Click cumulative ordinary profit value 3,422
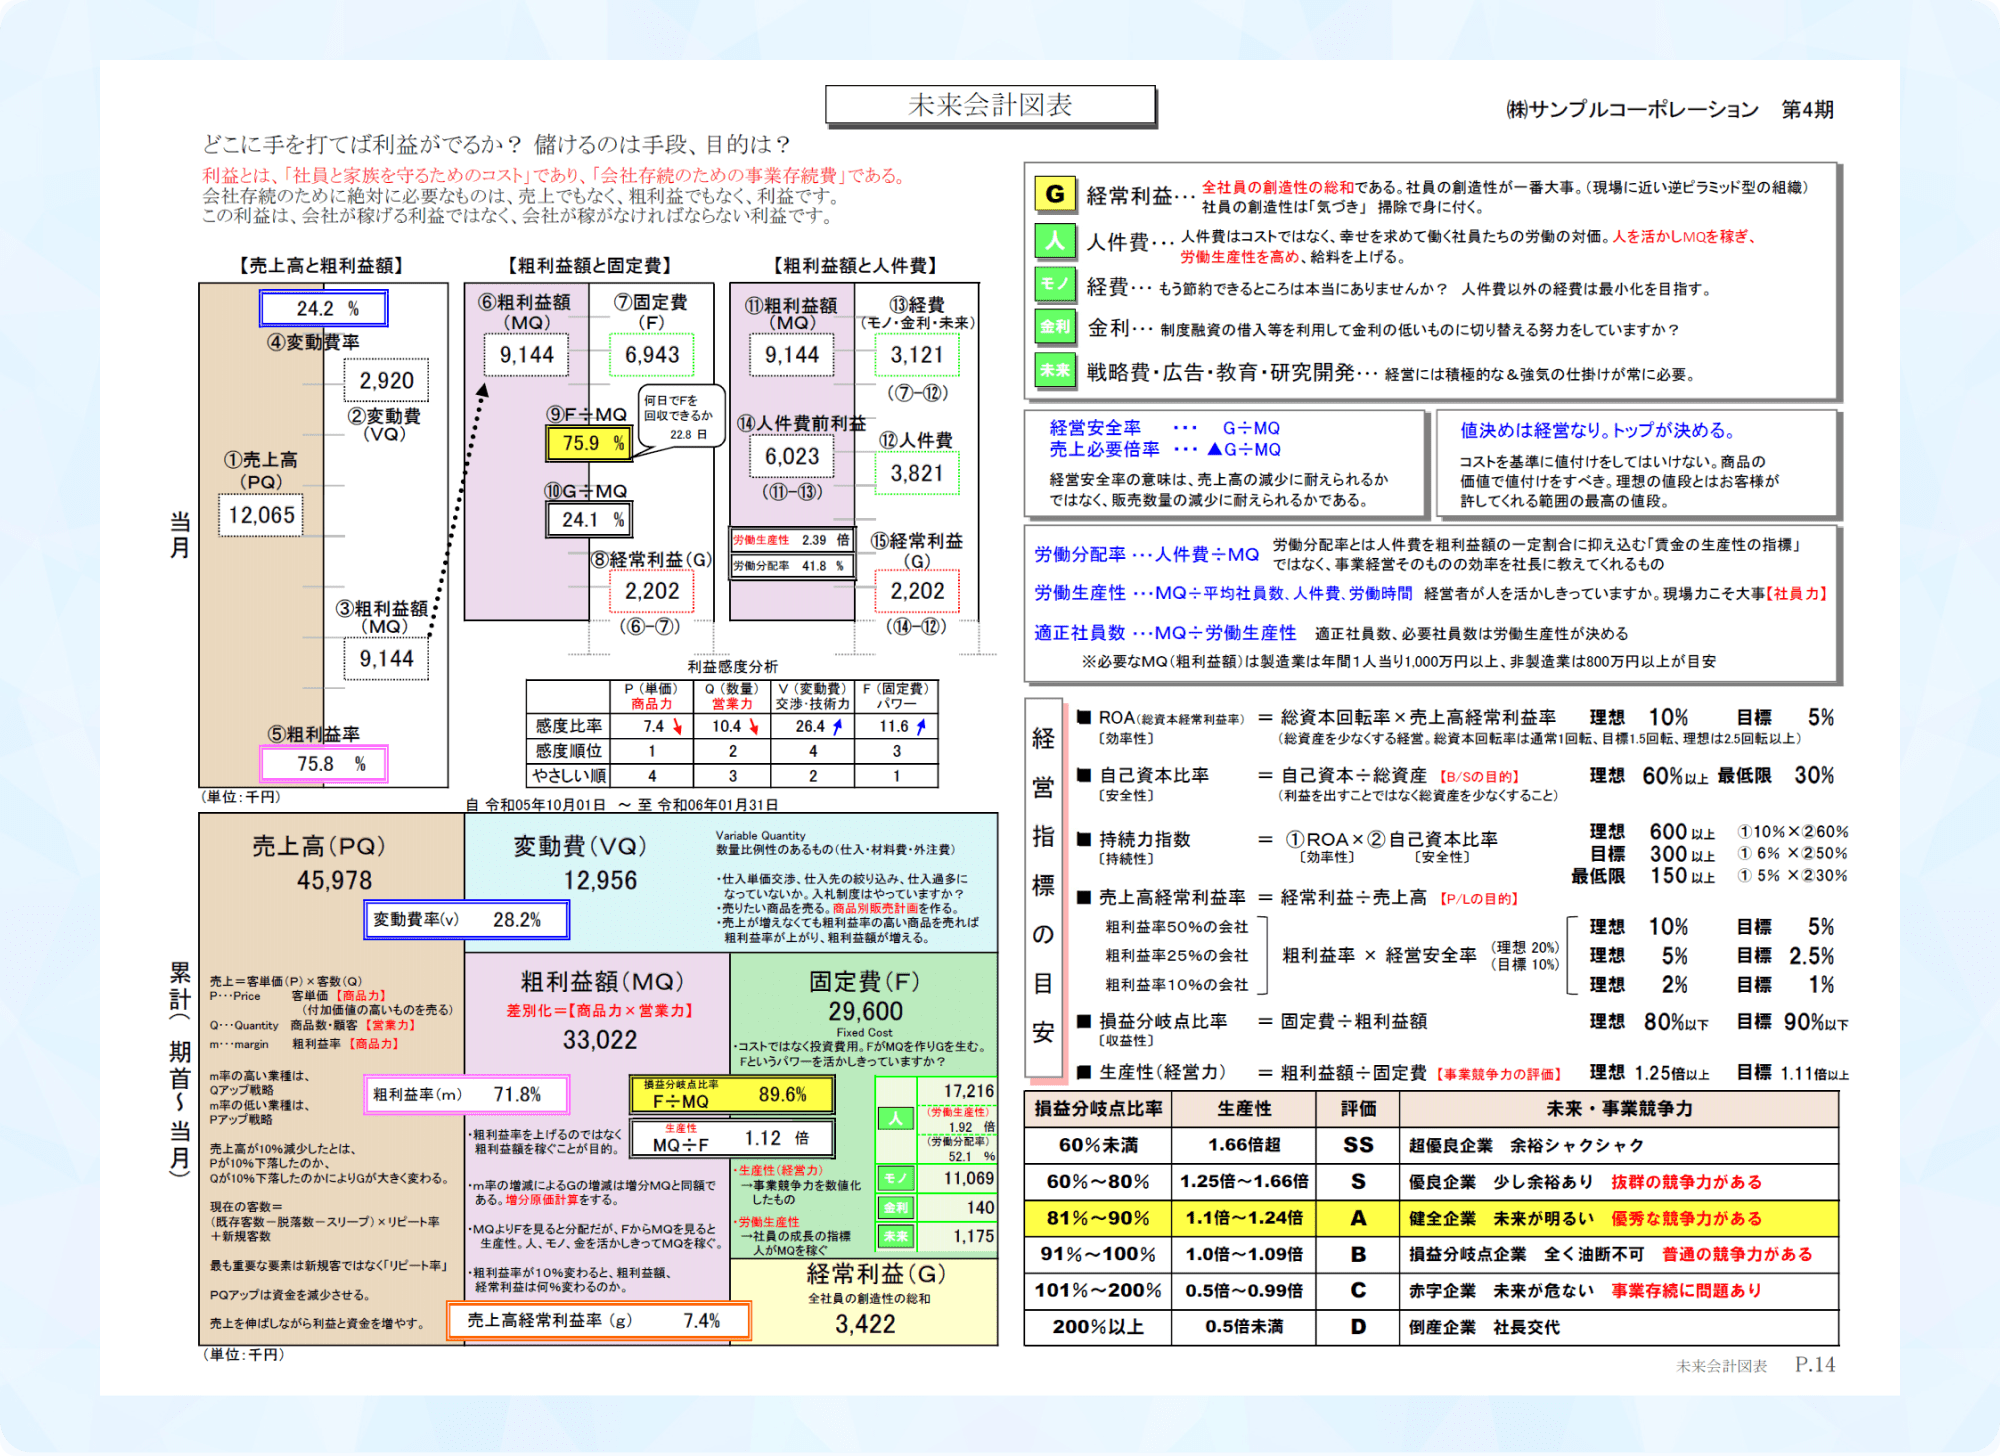The width and height of the screenshot is (2000, 1456). tap(865, 1324)
